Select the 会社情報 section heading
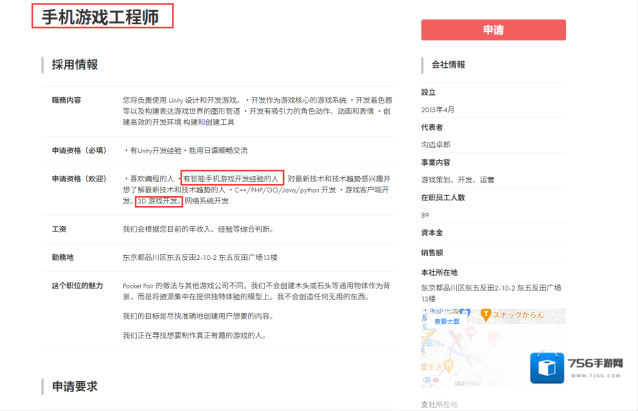The image size is (638, 411). pyautogui.click(x=448, y=65)
